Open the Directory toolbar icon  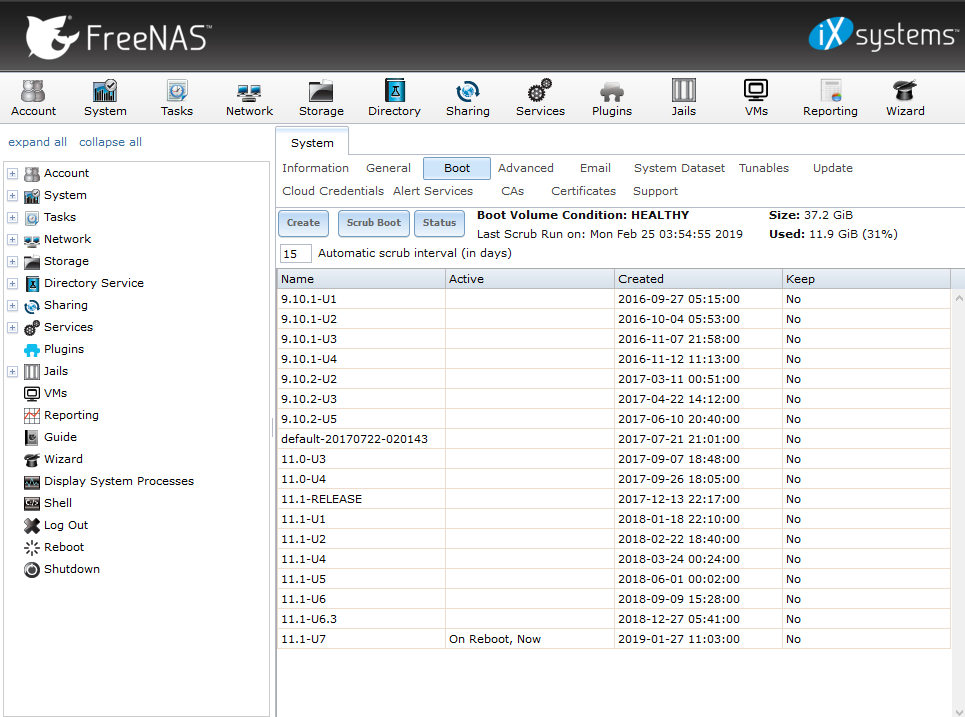pyautogui.click(x=394, y=98)
